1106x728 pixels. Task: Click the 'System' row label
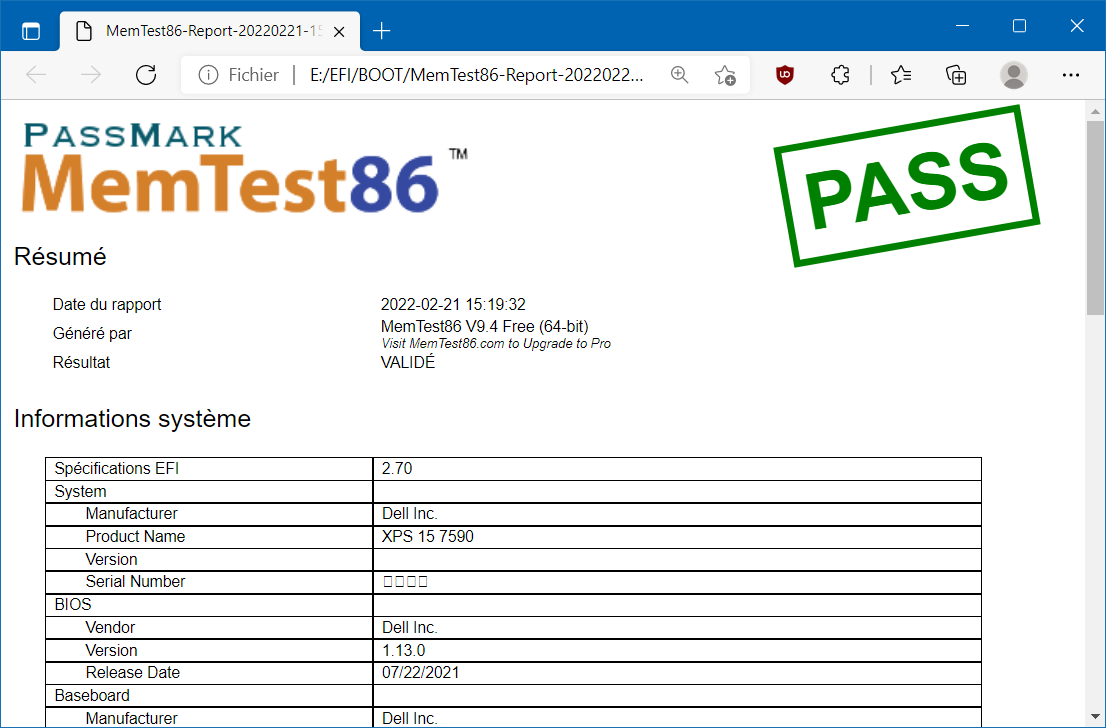(x=80, y=491)
